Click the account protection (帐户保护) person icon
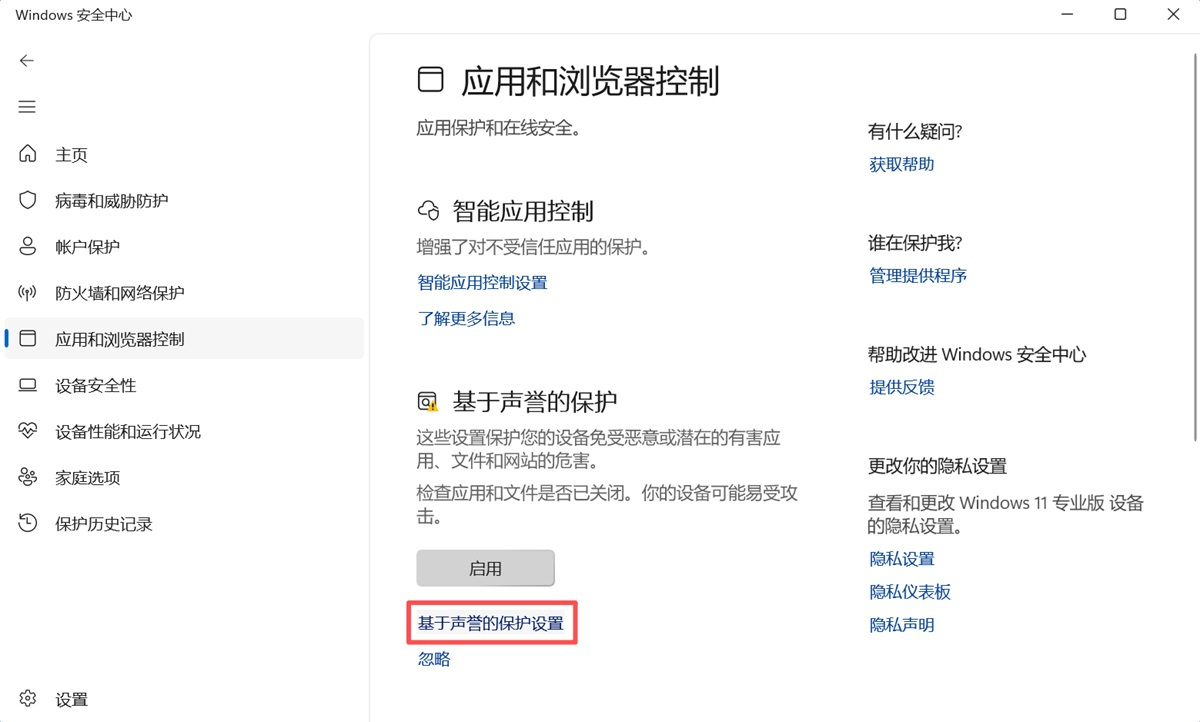1200x722 pixels. [28, 246]
